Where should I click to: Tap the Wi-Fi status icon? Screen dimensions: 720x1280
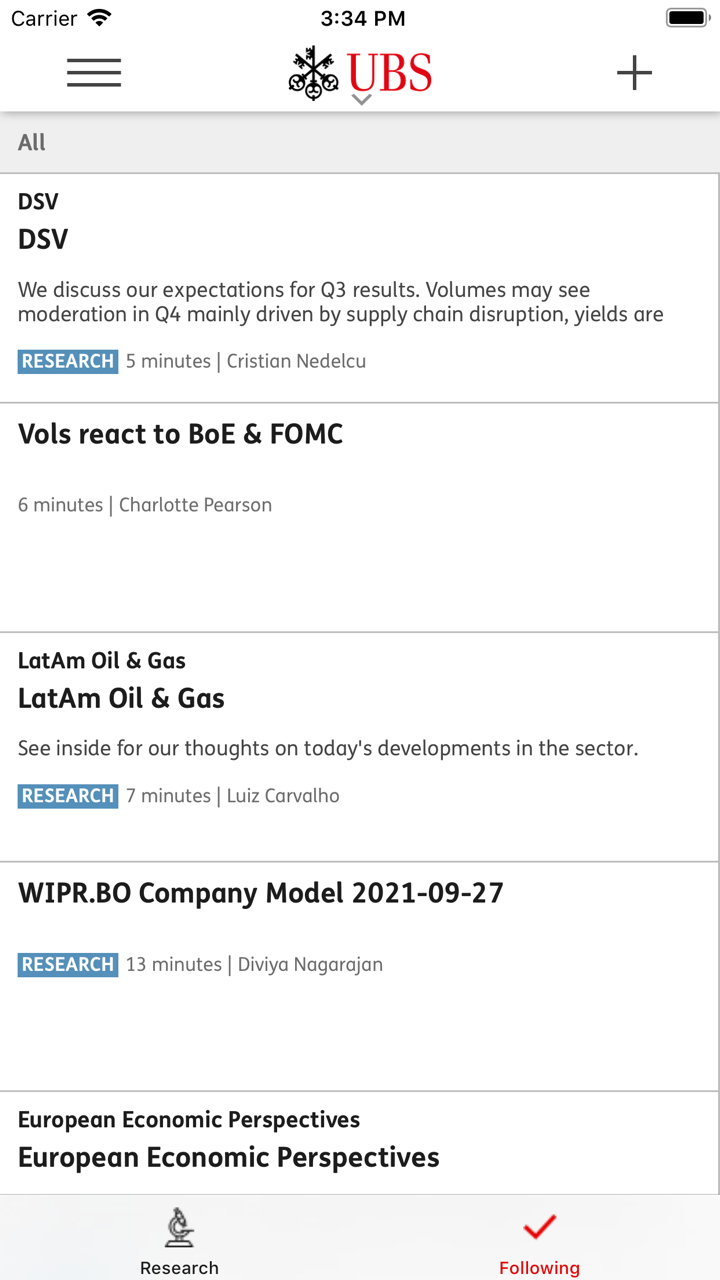pyautogui.click(x=99, y=18)
